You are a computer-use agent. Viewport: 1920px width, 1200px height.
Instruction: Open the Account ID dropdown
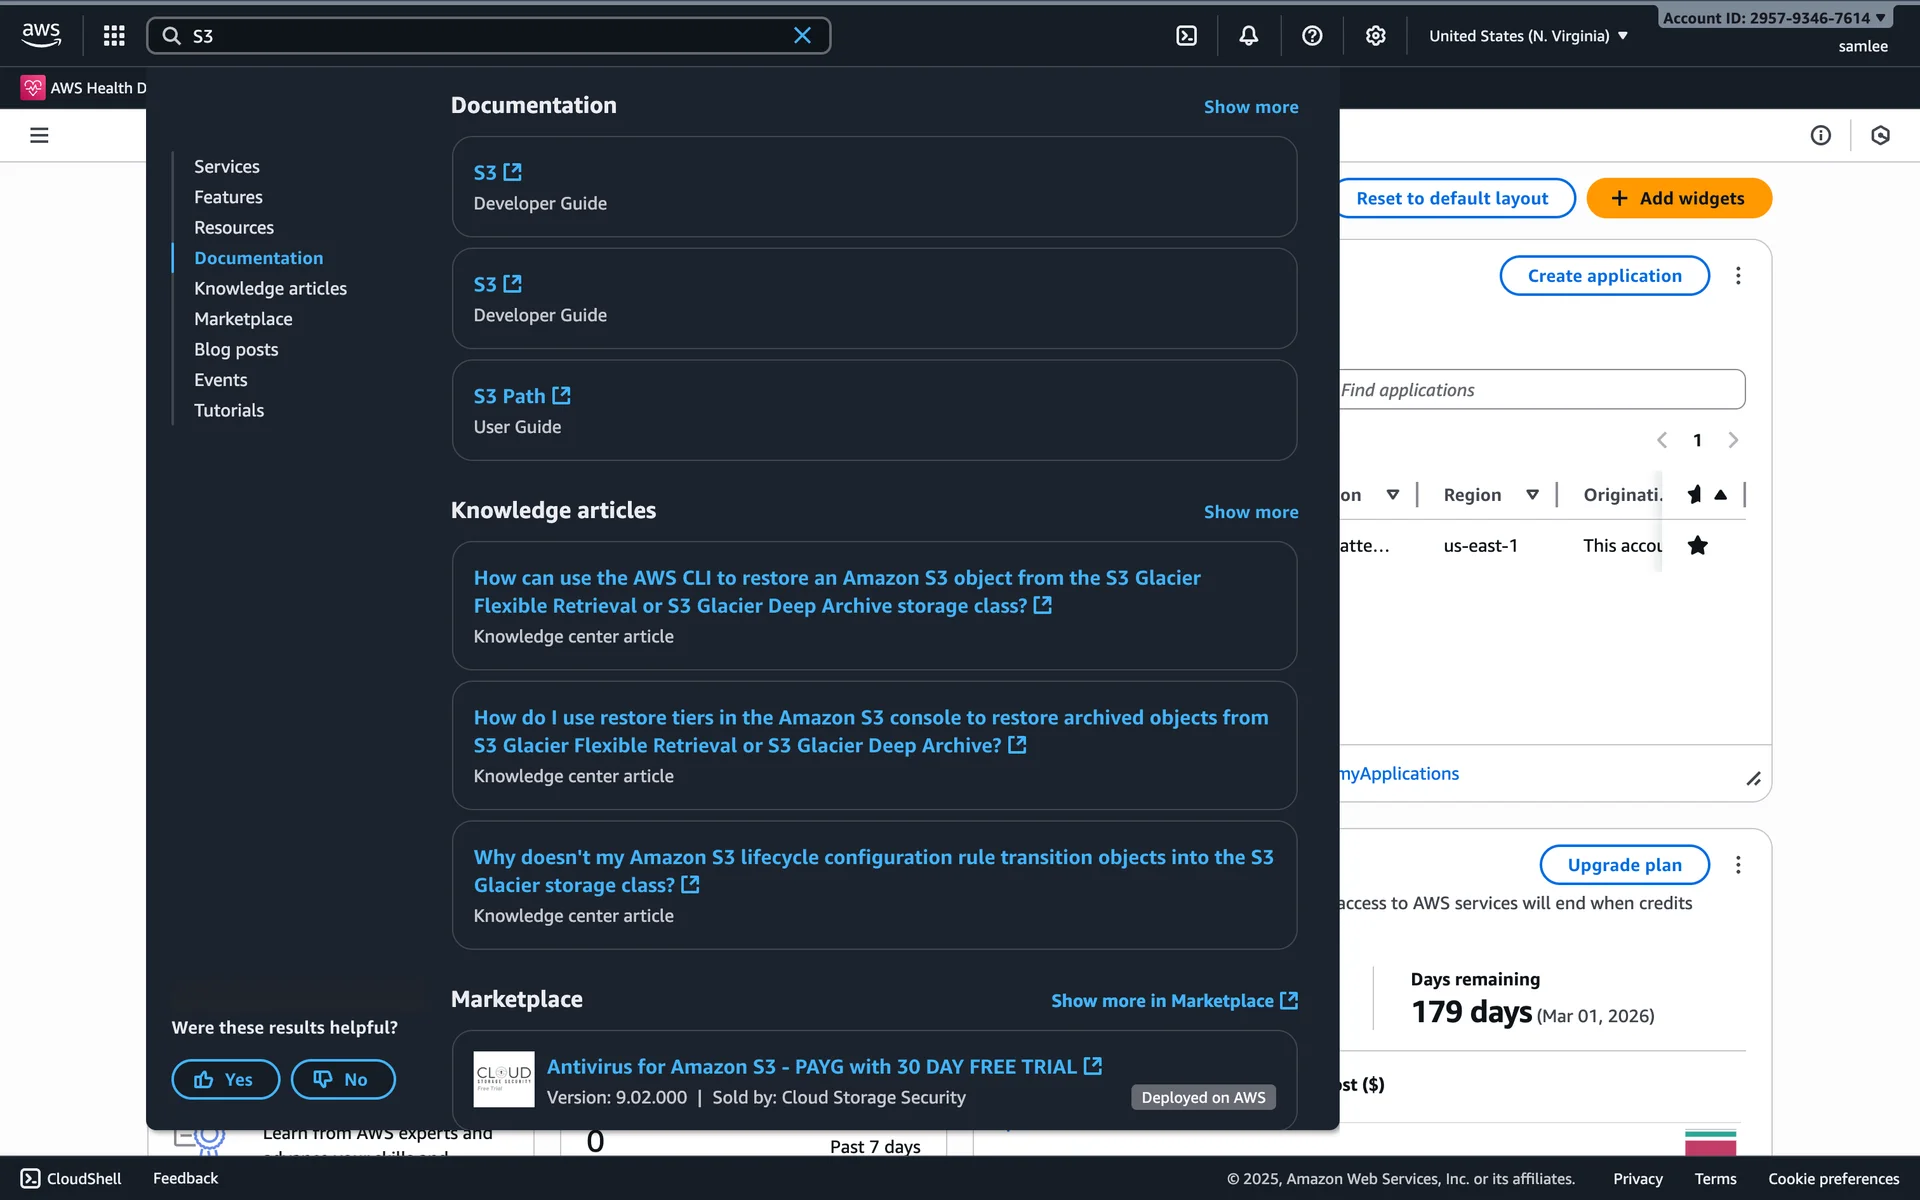click(1774, 18)
